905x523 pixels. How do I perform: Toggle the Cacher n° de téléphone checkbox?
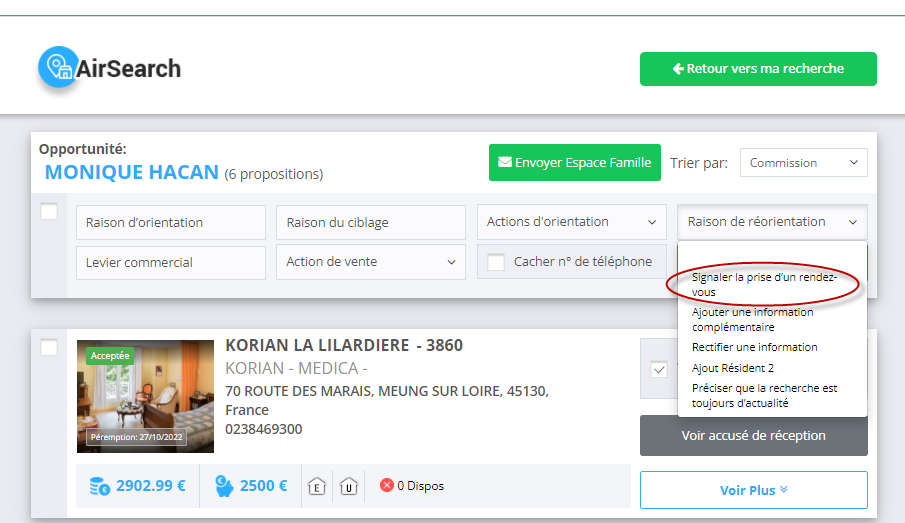pos(496,262)
